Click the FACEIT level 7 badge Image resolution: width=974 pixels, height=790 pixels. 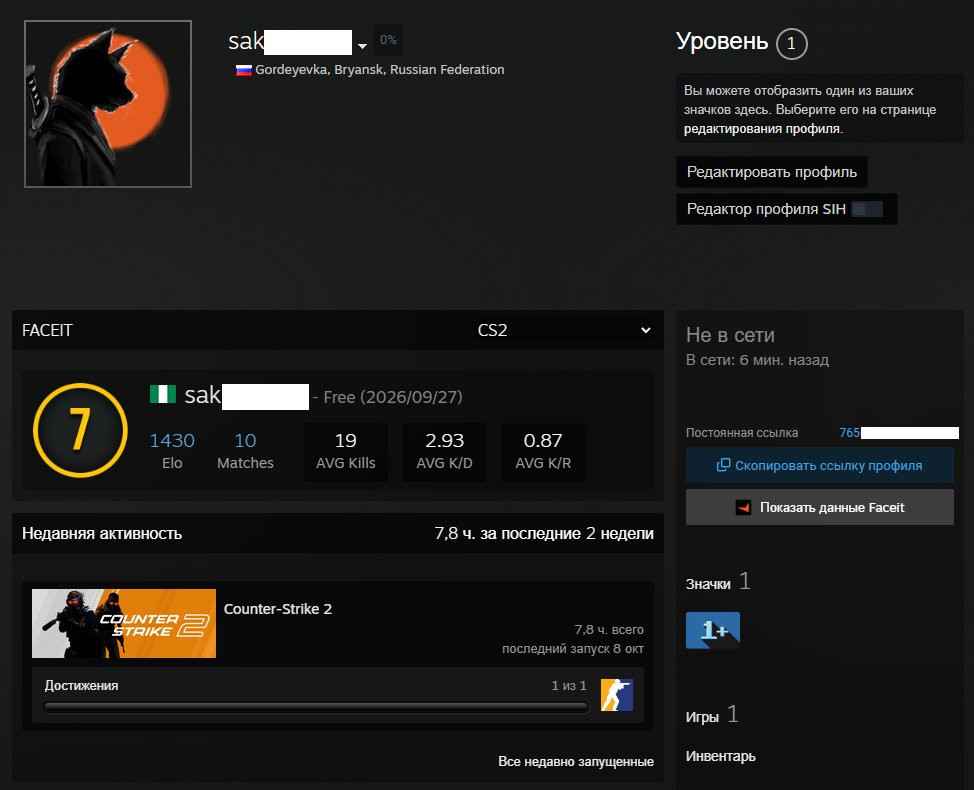(80, 430)
